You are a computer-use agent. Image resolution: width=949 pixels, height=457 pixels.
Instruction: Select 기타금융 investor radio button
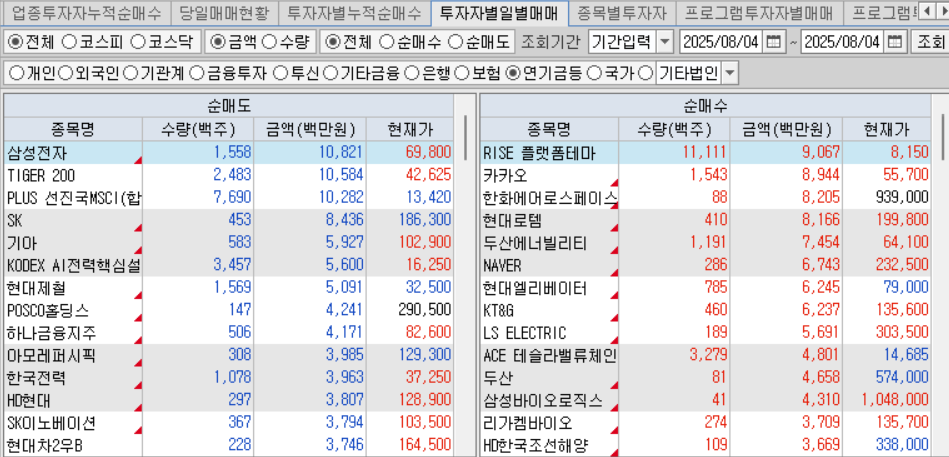tap(329, 74)
